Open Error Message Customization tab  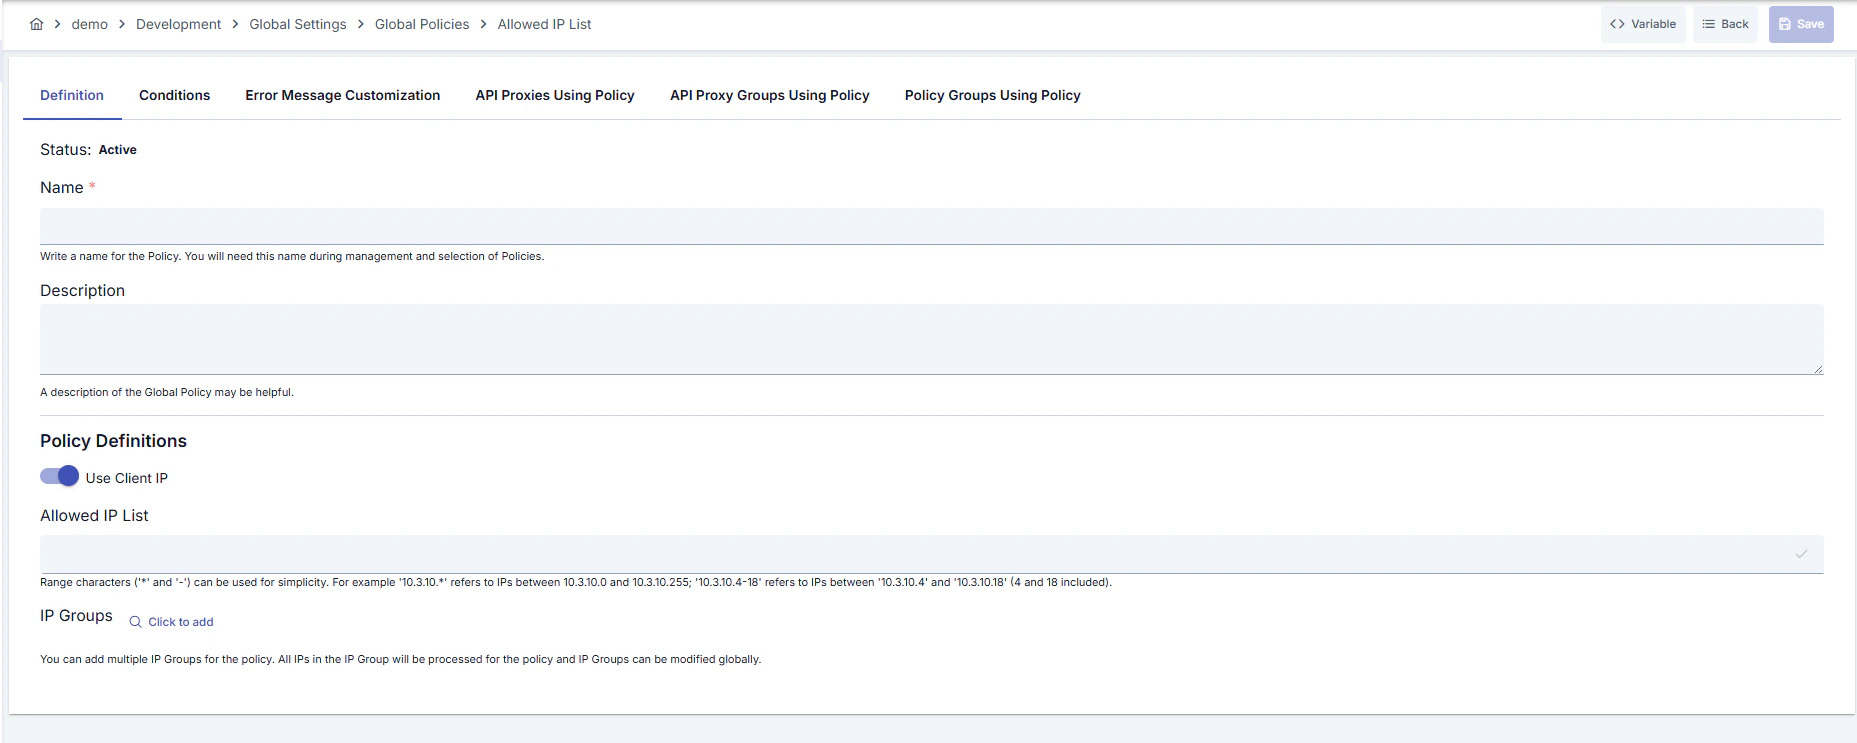(x=343, y=95)
